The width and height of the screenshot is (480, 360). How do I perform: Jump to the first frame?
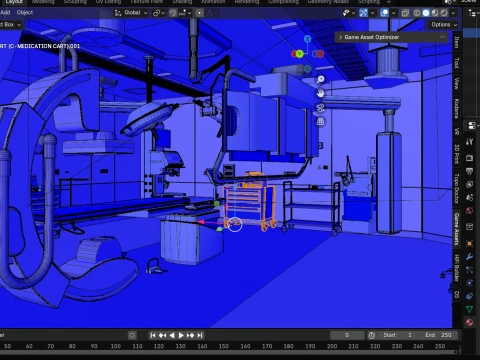point(153,335)
